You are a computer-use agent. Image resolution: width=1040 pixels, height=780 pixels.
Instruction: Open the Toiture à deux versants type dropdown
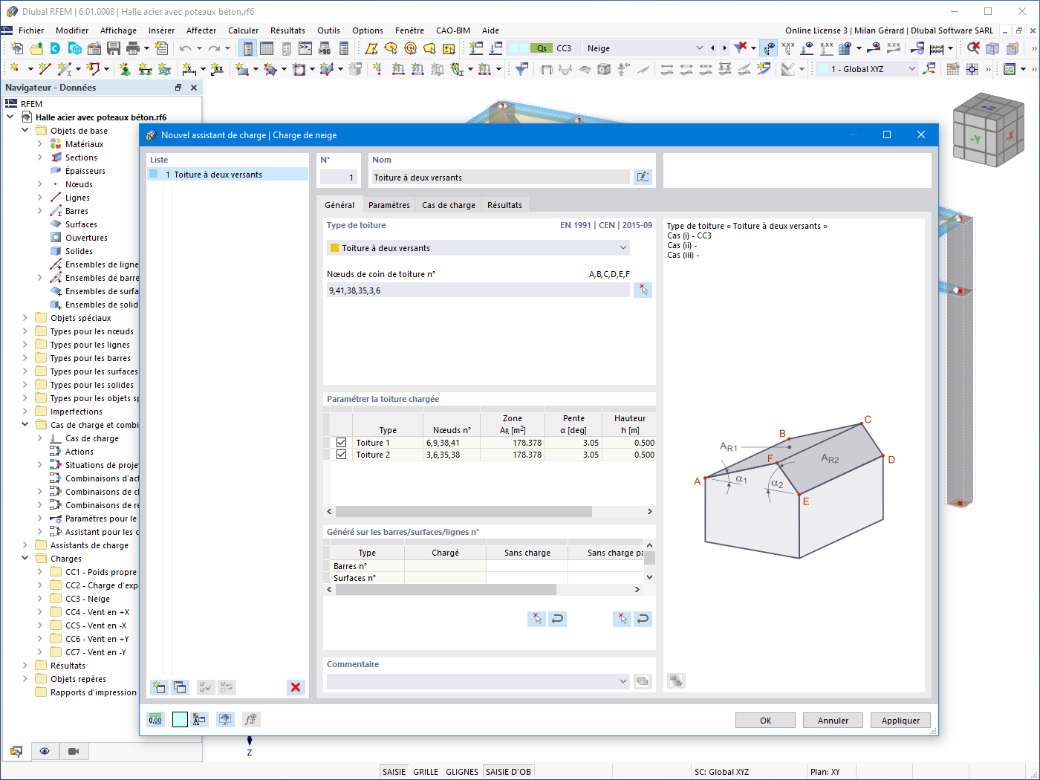[478, 248]
